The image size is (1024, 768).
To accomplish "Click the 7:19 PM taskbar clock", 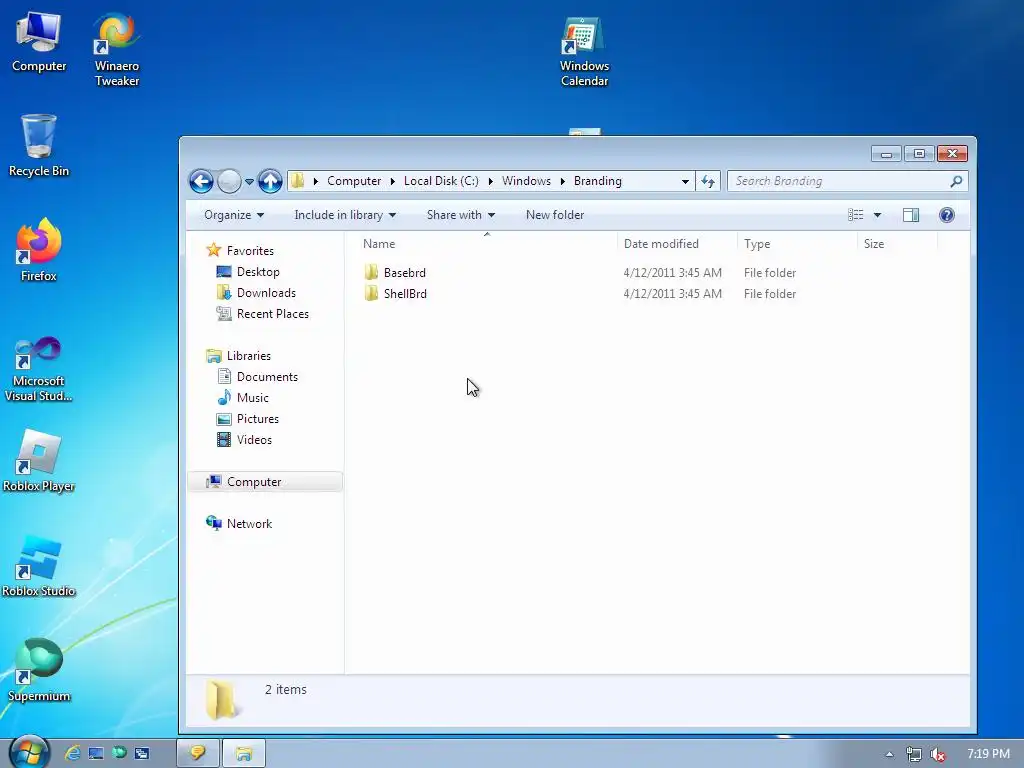I will click(x=988, y=754).
